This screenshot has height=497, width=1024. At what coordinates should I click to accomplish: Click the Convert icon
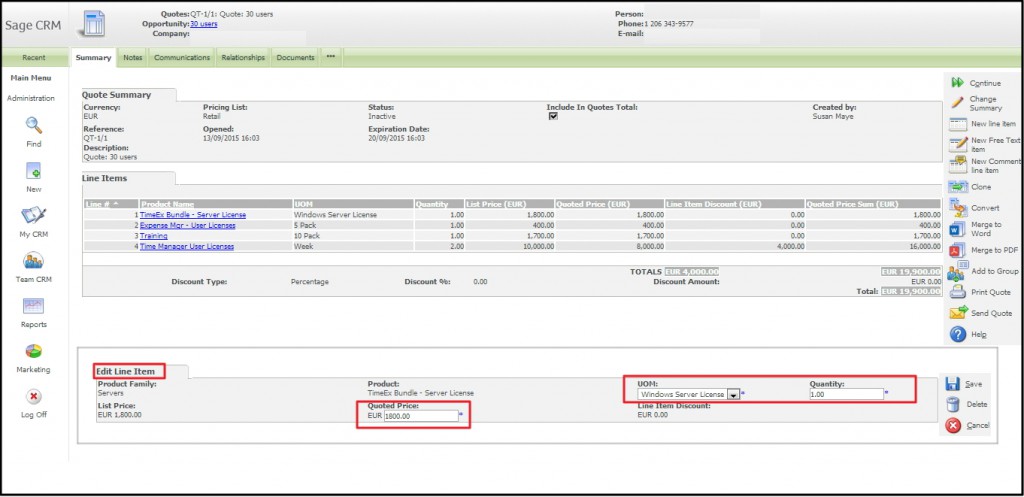[x=958, y=208]
